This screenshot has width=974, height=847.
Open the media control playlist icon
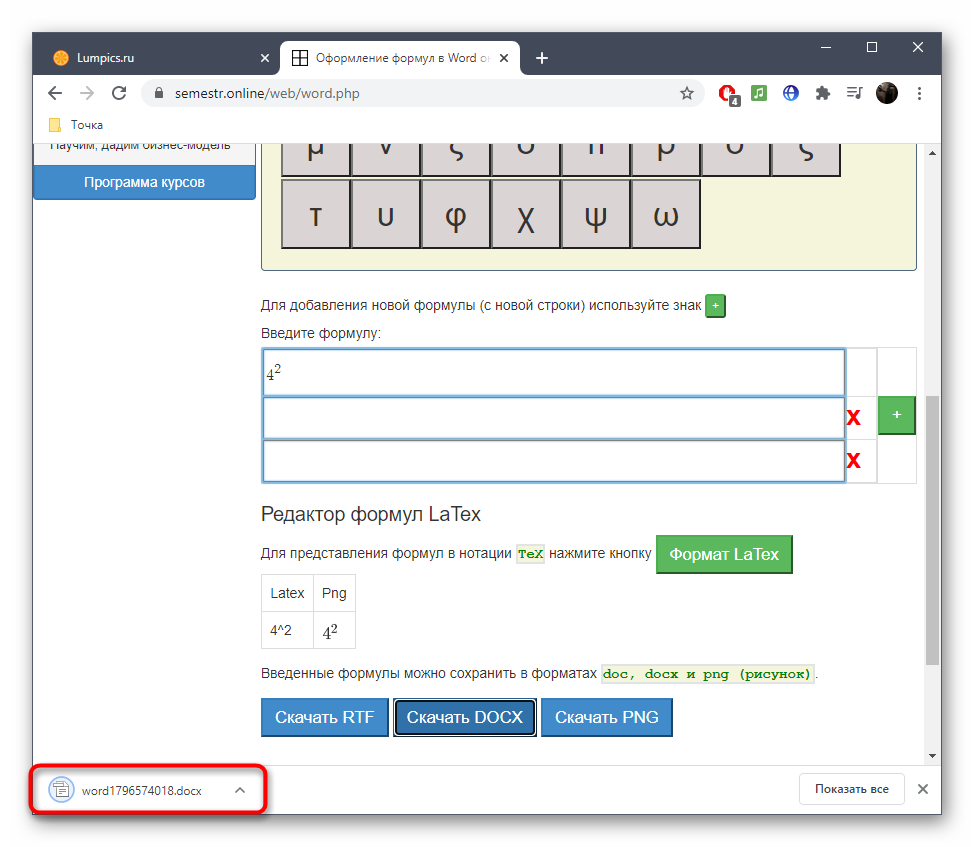(x=854, y=93)
